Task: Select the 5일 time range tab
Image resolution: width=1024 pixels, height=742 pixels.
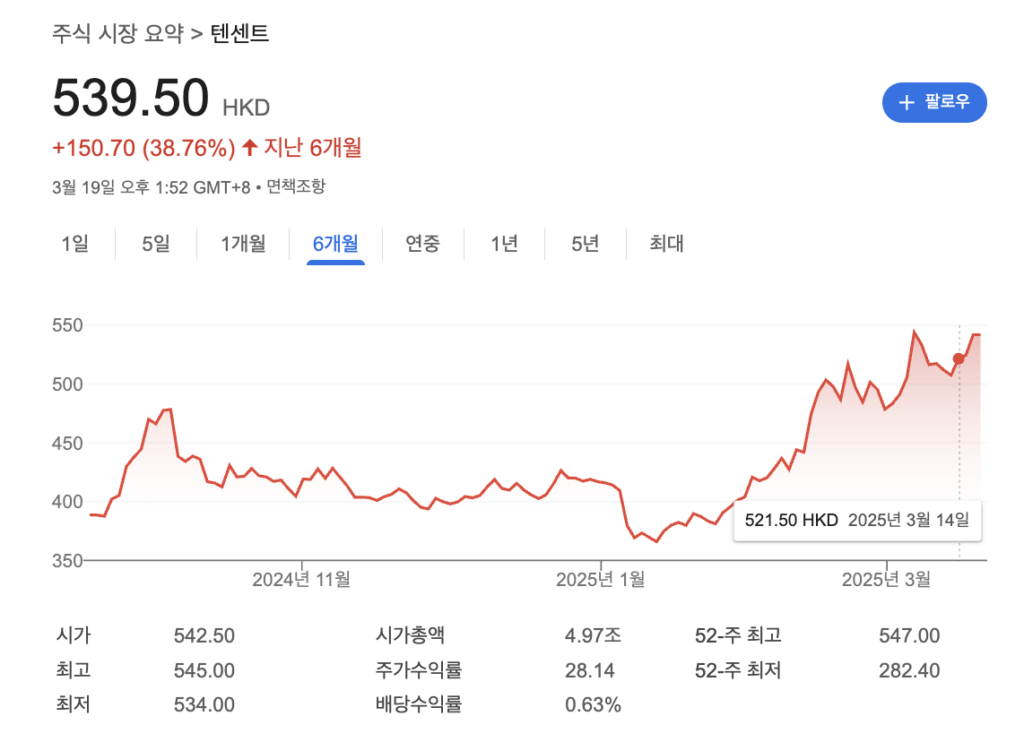Action: (156, 243)
